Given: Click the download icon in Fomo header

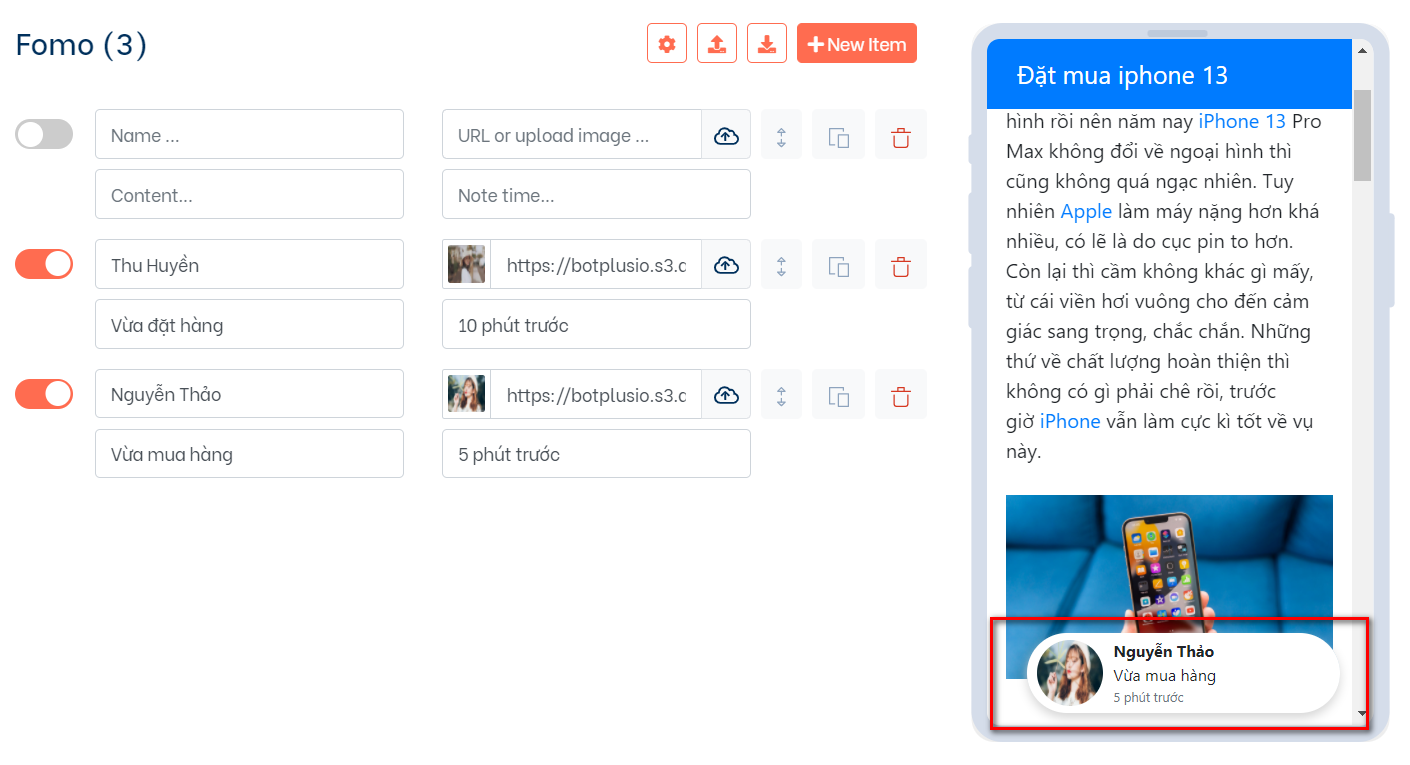Looking at the screenshot, I should pyautogui.click(x=767, y=44).
